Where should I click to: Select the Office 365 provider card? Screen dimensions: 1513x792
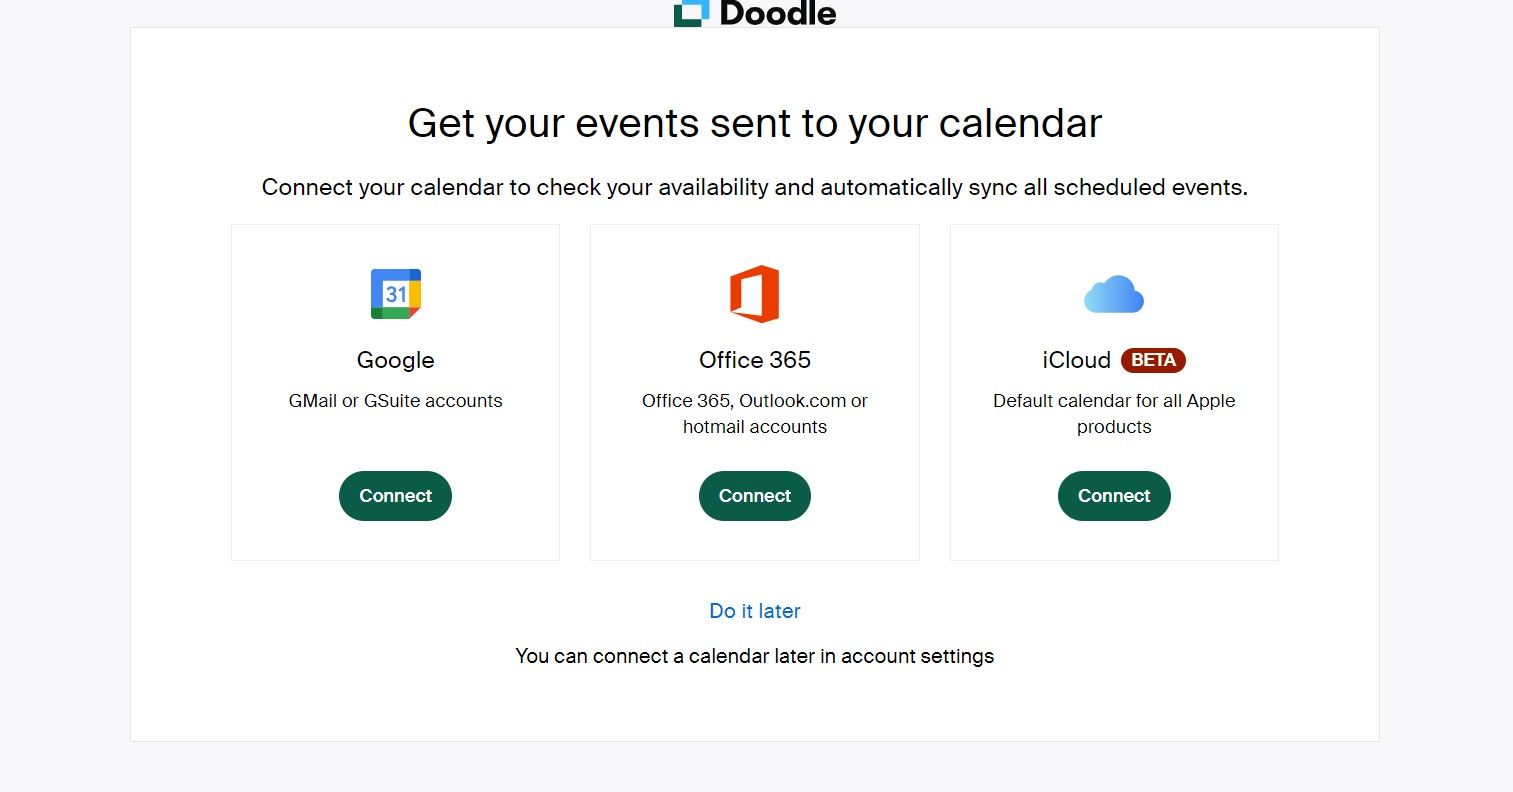click(x=755, y=392)
